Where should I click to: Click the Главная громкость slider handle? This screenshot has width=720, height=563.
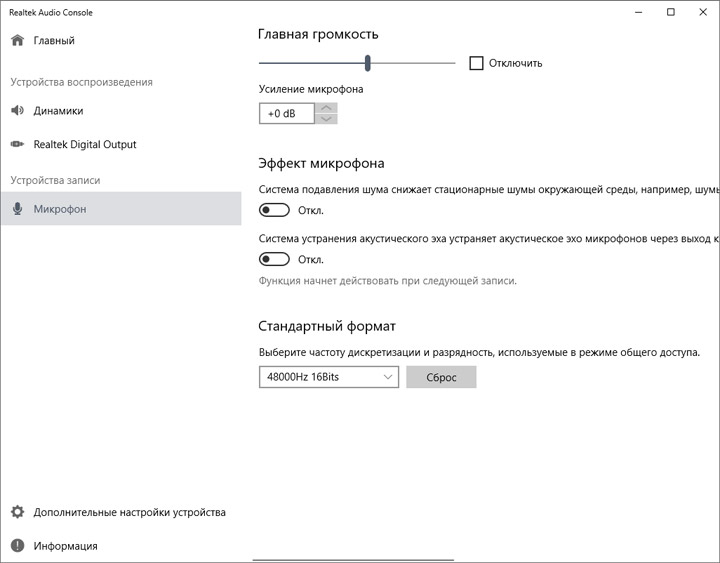click(x=368, y=63)
